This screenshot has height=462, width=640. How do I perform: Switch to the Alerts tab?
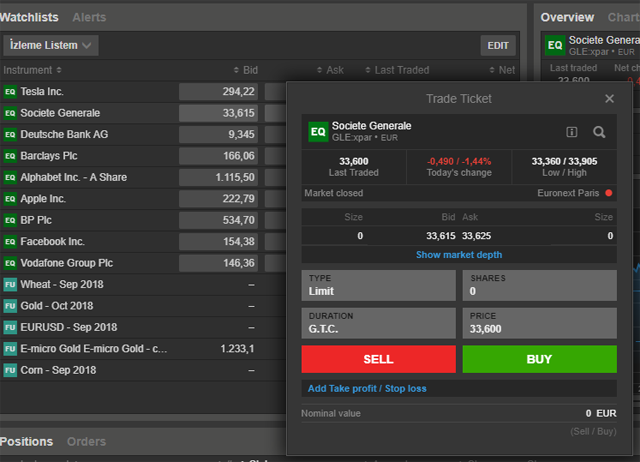pos(89,17)
